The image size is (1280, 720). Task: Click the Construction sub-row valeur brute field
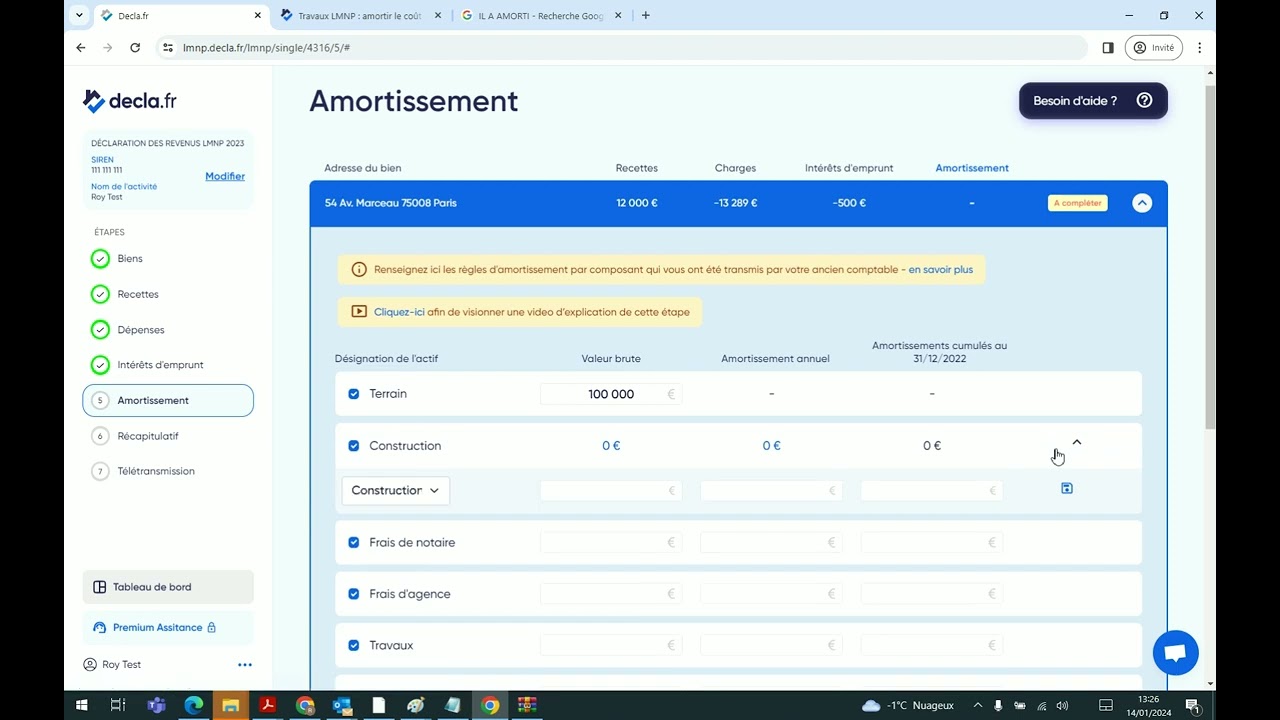611,490
